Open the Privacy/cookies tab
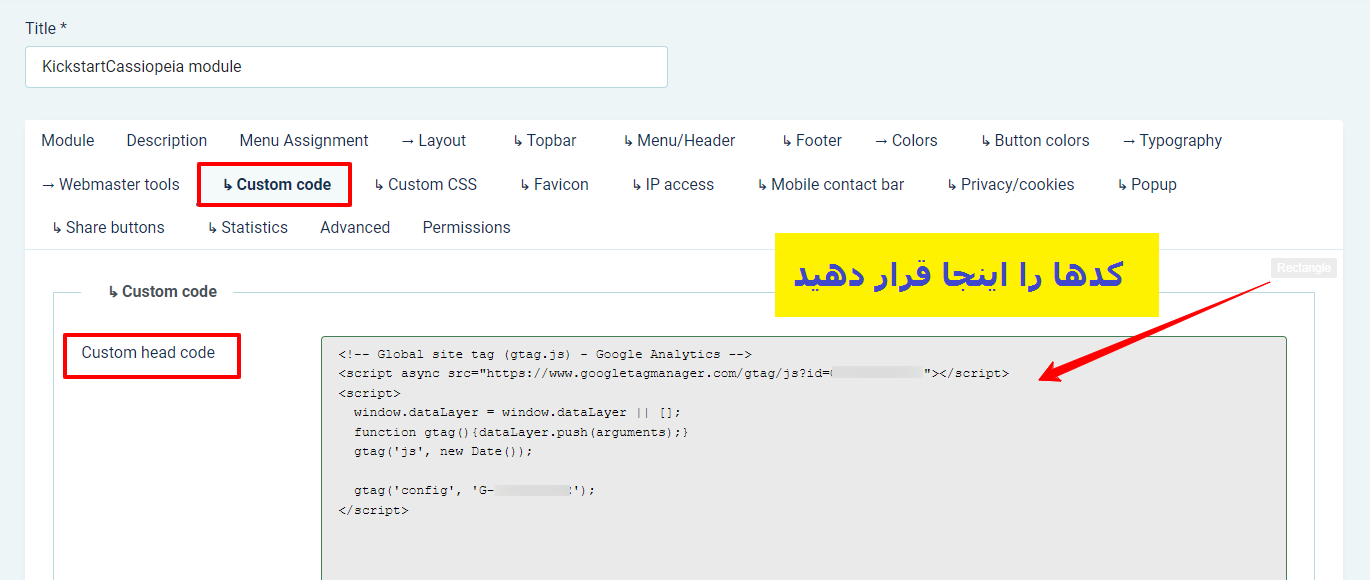The image size is (1370, 580). click(1009, 184)
